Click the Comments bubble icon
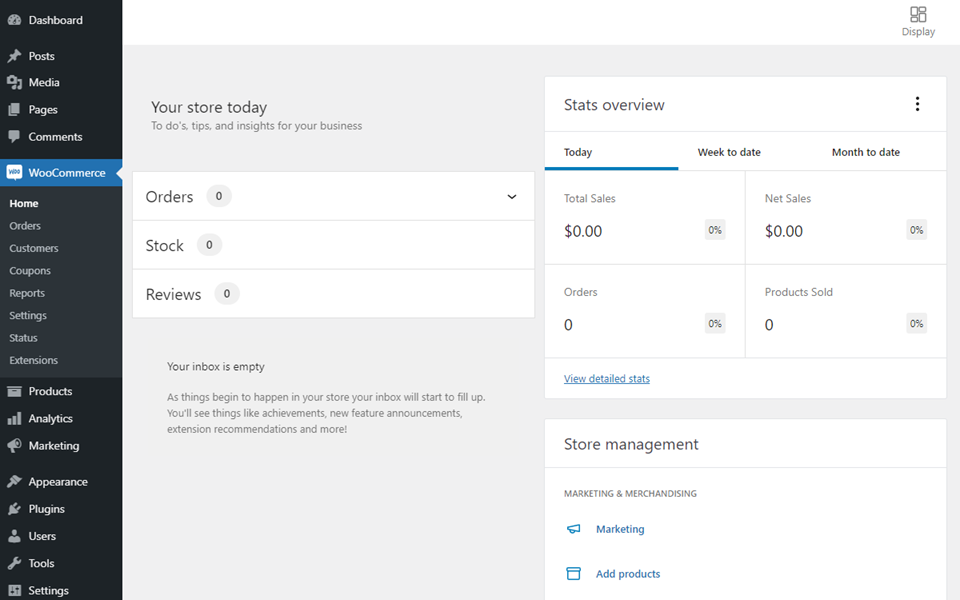This screenshot has width=960, height=600. point(14,137)
